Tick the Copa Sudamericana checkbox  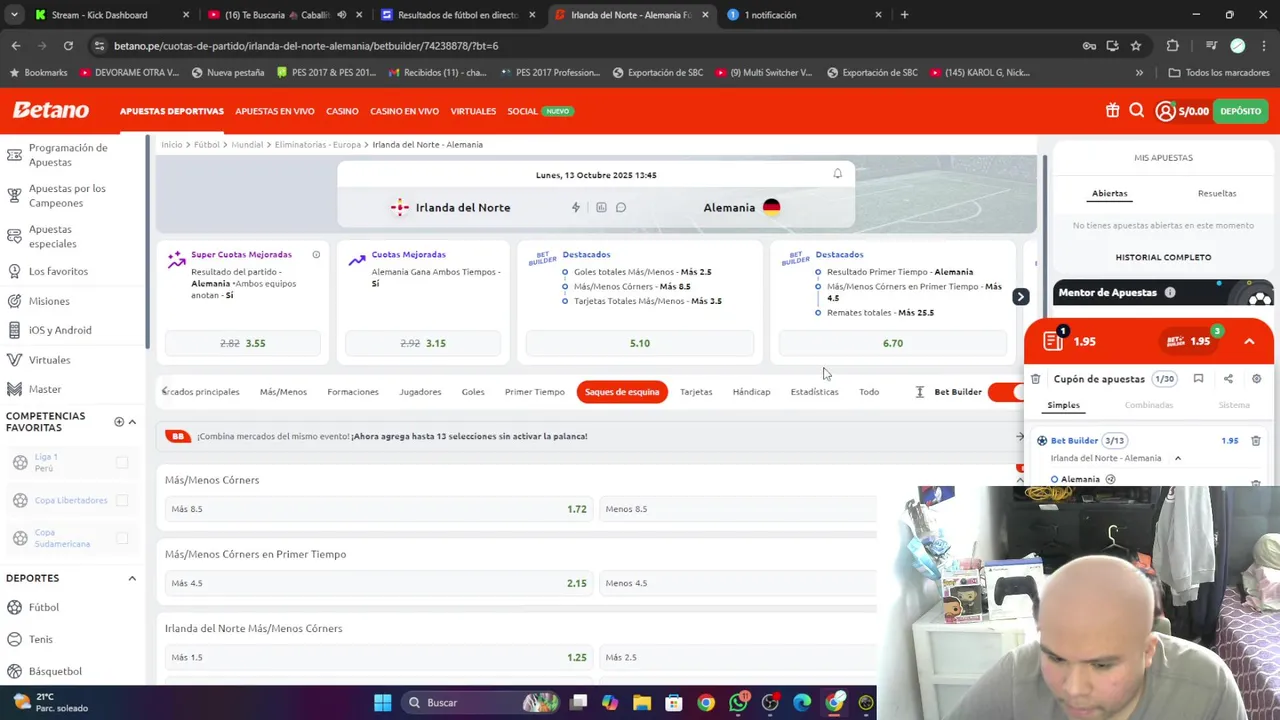(122, 538)
